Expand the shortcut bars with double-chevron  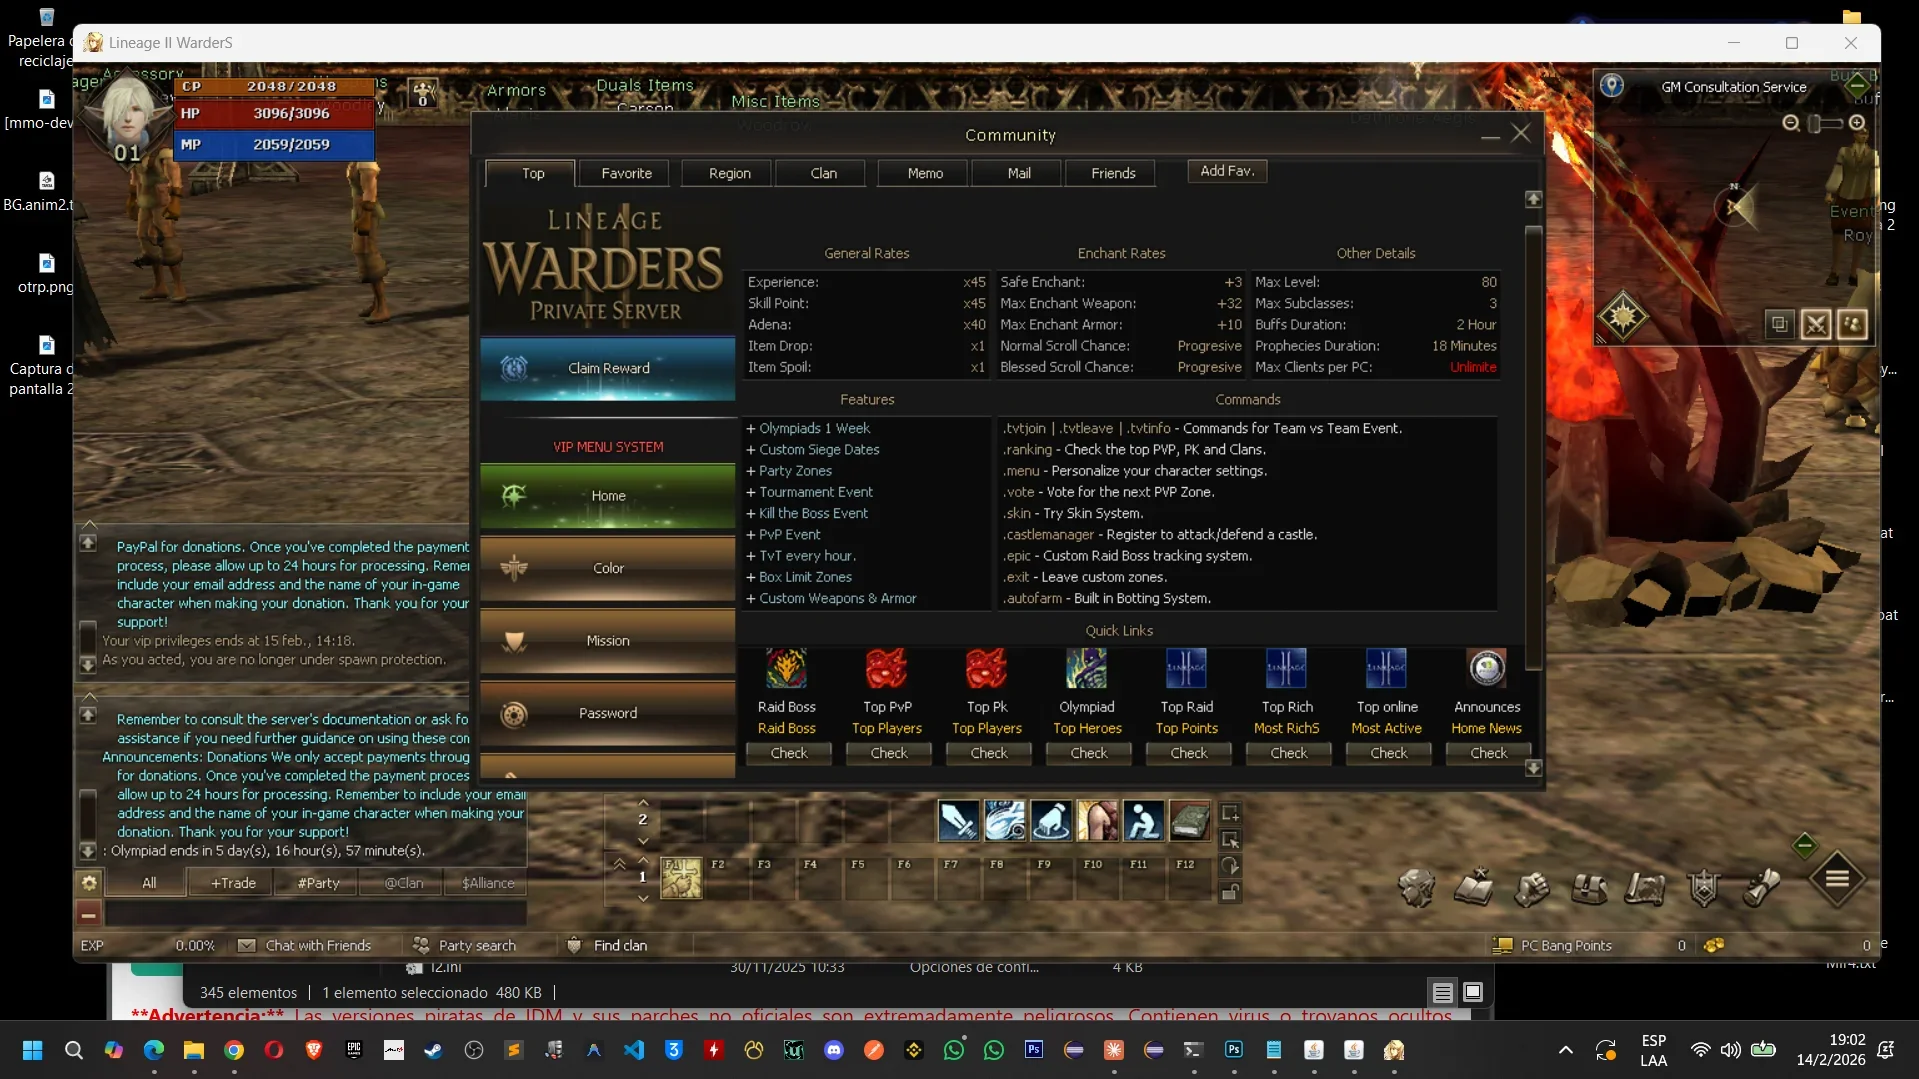619,864
